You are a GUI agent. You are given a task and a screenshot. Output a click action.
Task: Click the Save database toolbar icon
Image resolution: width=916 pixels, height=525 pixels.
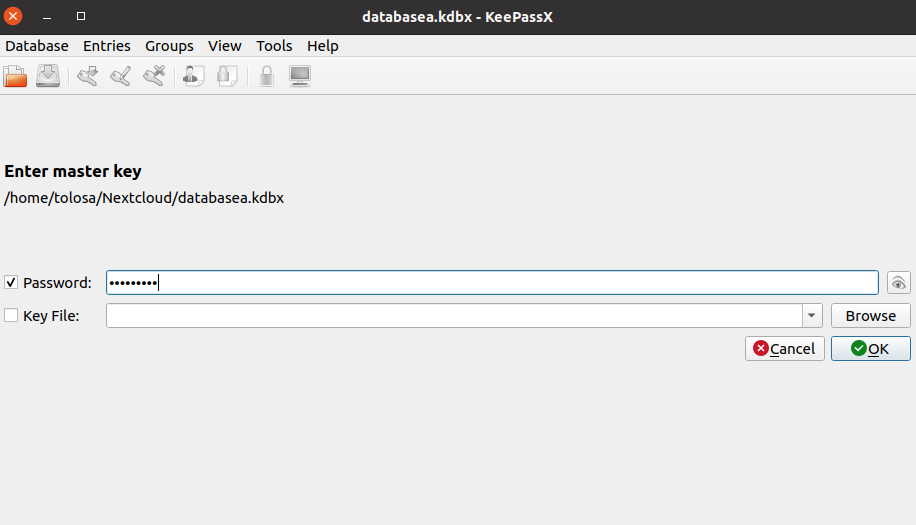click(48, 76)
